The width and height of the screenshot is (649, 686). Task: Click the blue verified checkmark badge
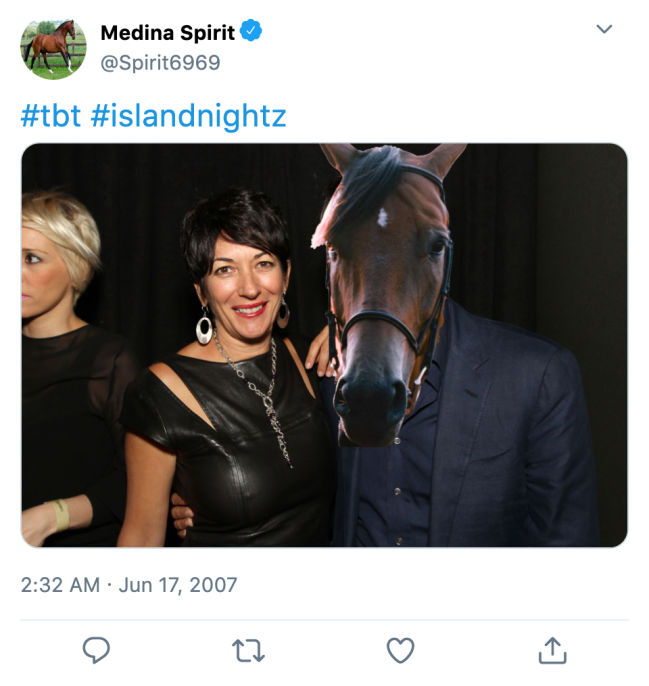(x=251, y=32)
